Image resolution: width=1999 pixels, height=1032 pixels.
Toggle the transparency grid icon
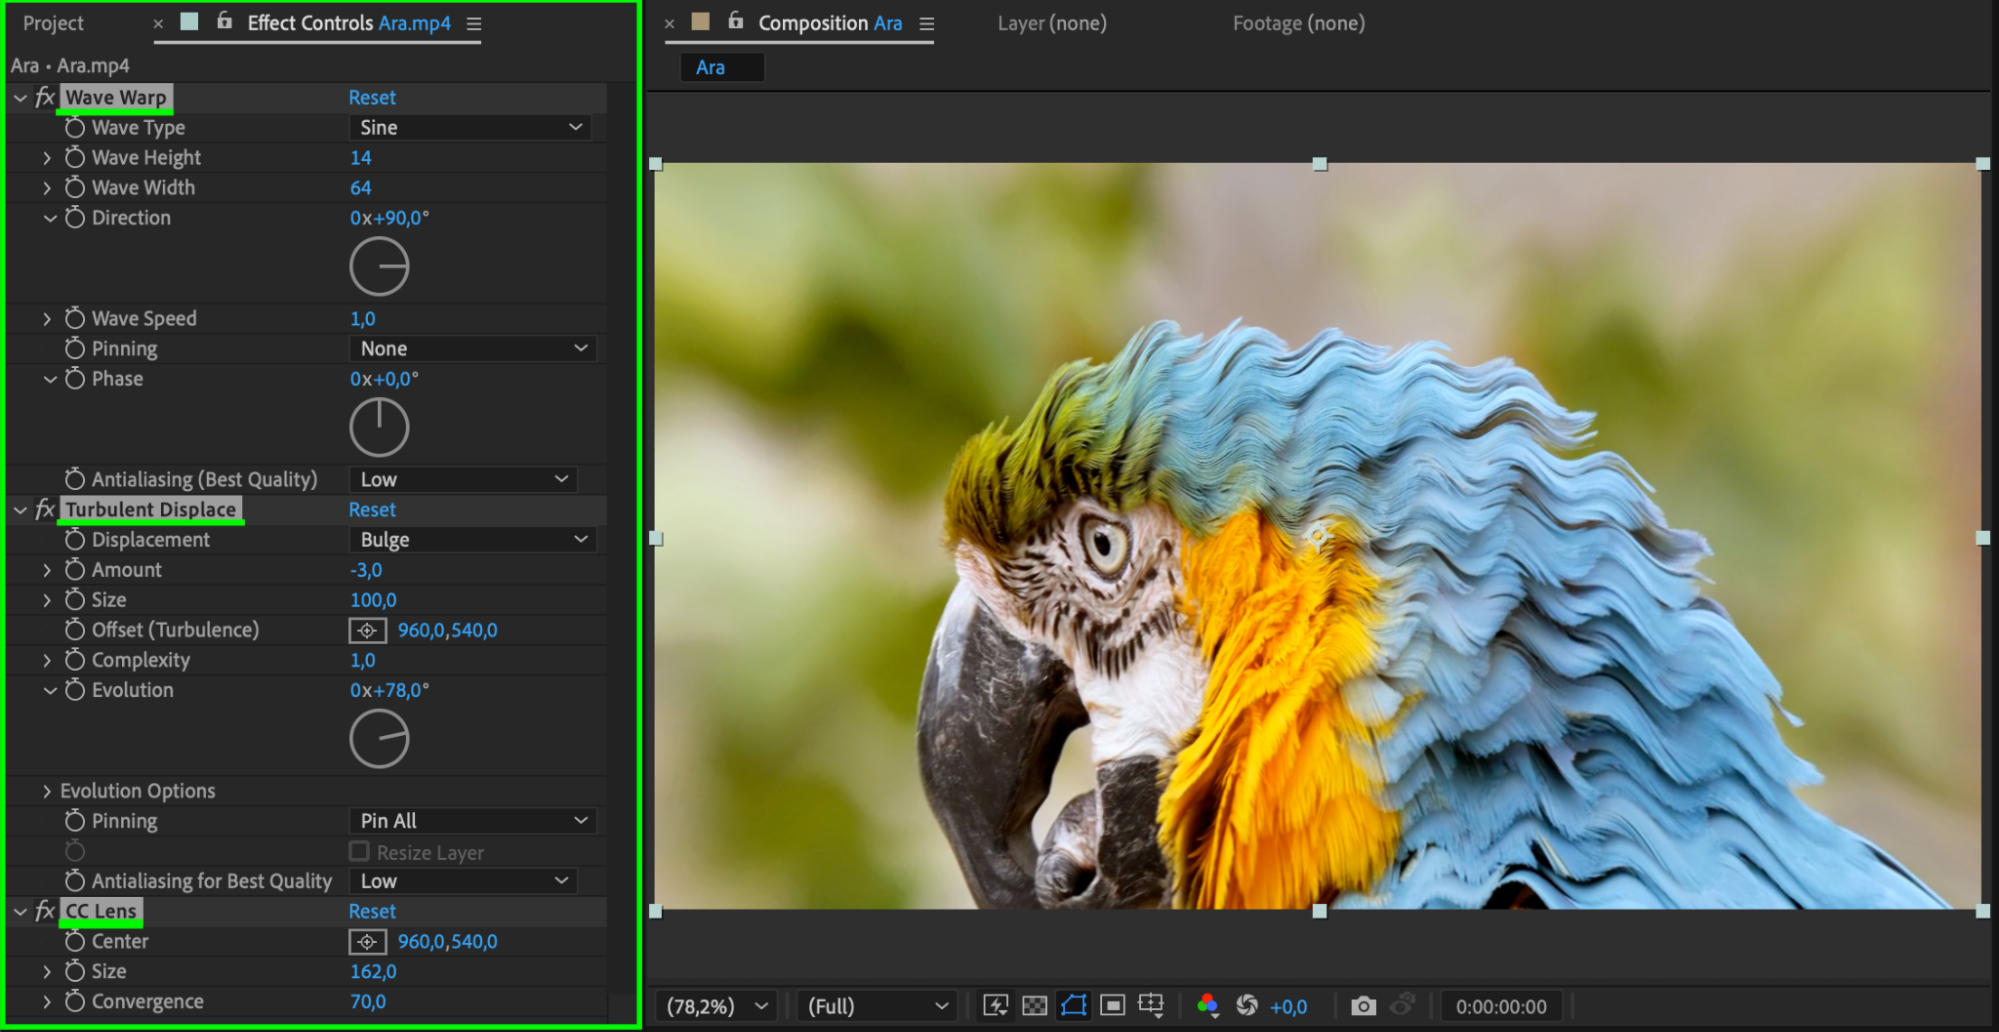pos(1034,1006)
